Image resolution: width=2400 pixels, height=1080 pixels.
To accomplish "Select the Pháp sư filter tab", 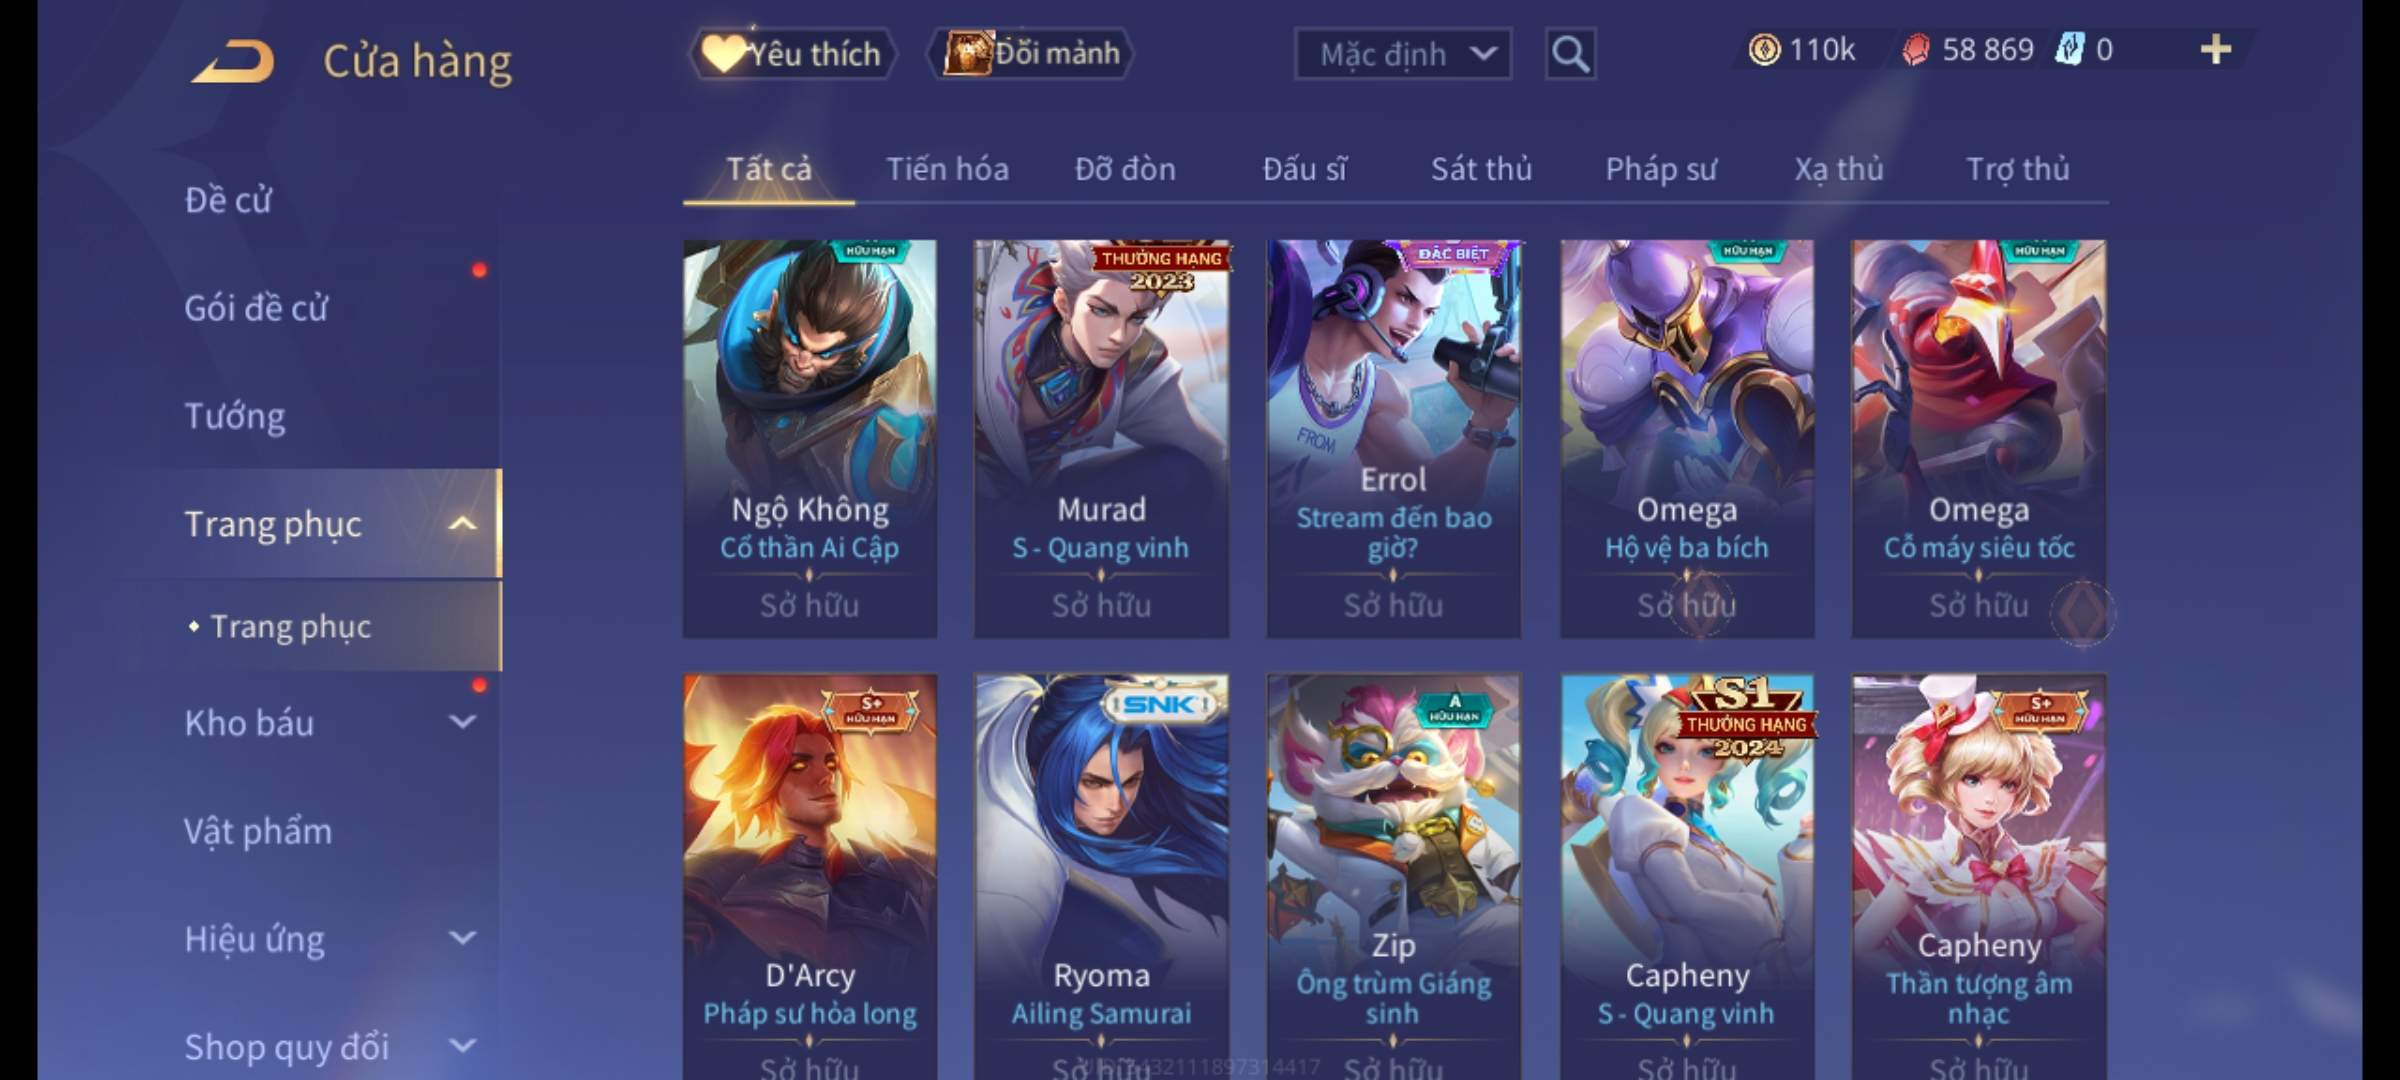I will point(1660,169).
